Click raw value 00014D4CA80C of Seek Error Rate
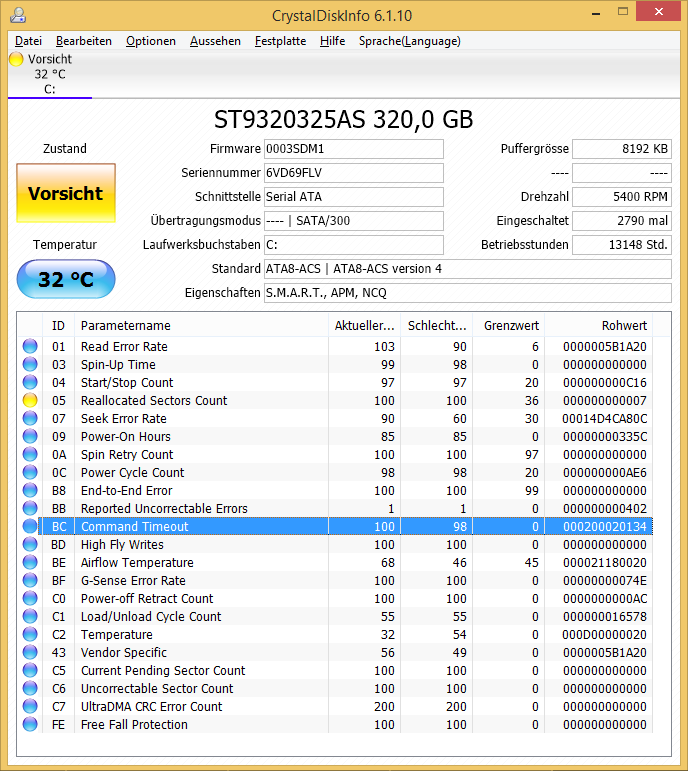The width and height of the screenshot is (688, 771). pos(604,419)
